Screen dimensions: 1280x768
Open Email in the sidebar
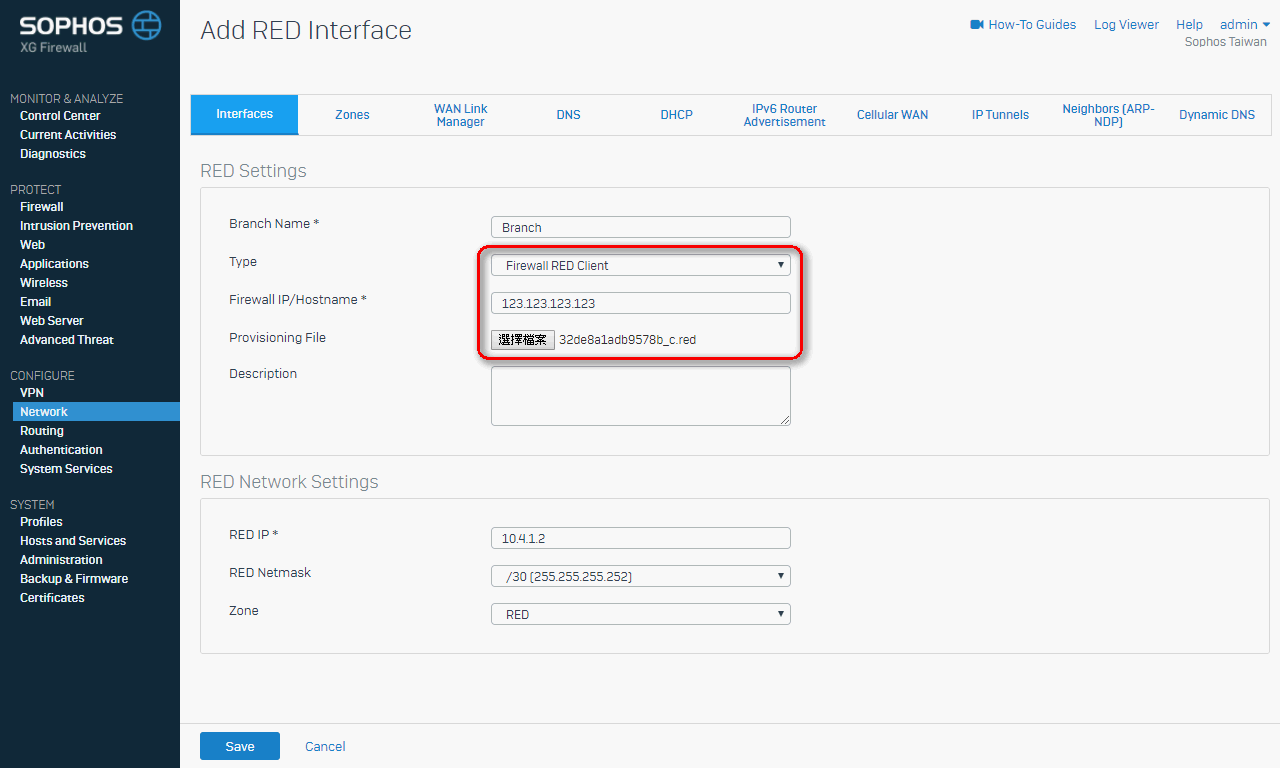(x=35, y=302)
